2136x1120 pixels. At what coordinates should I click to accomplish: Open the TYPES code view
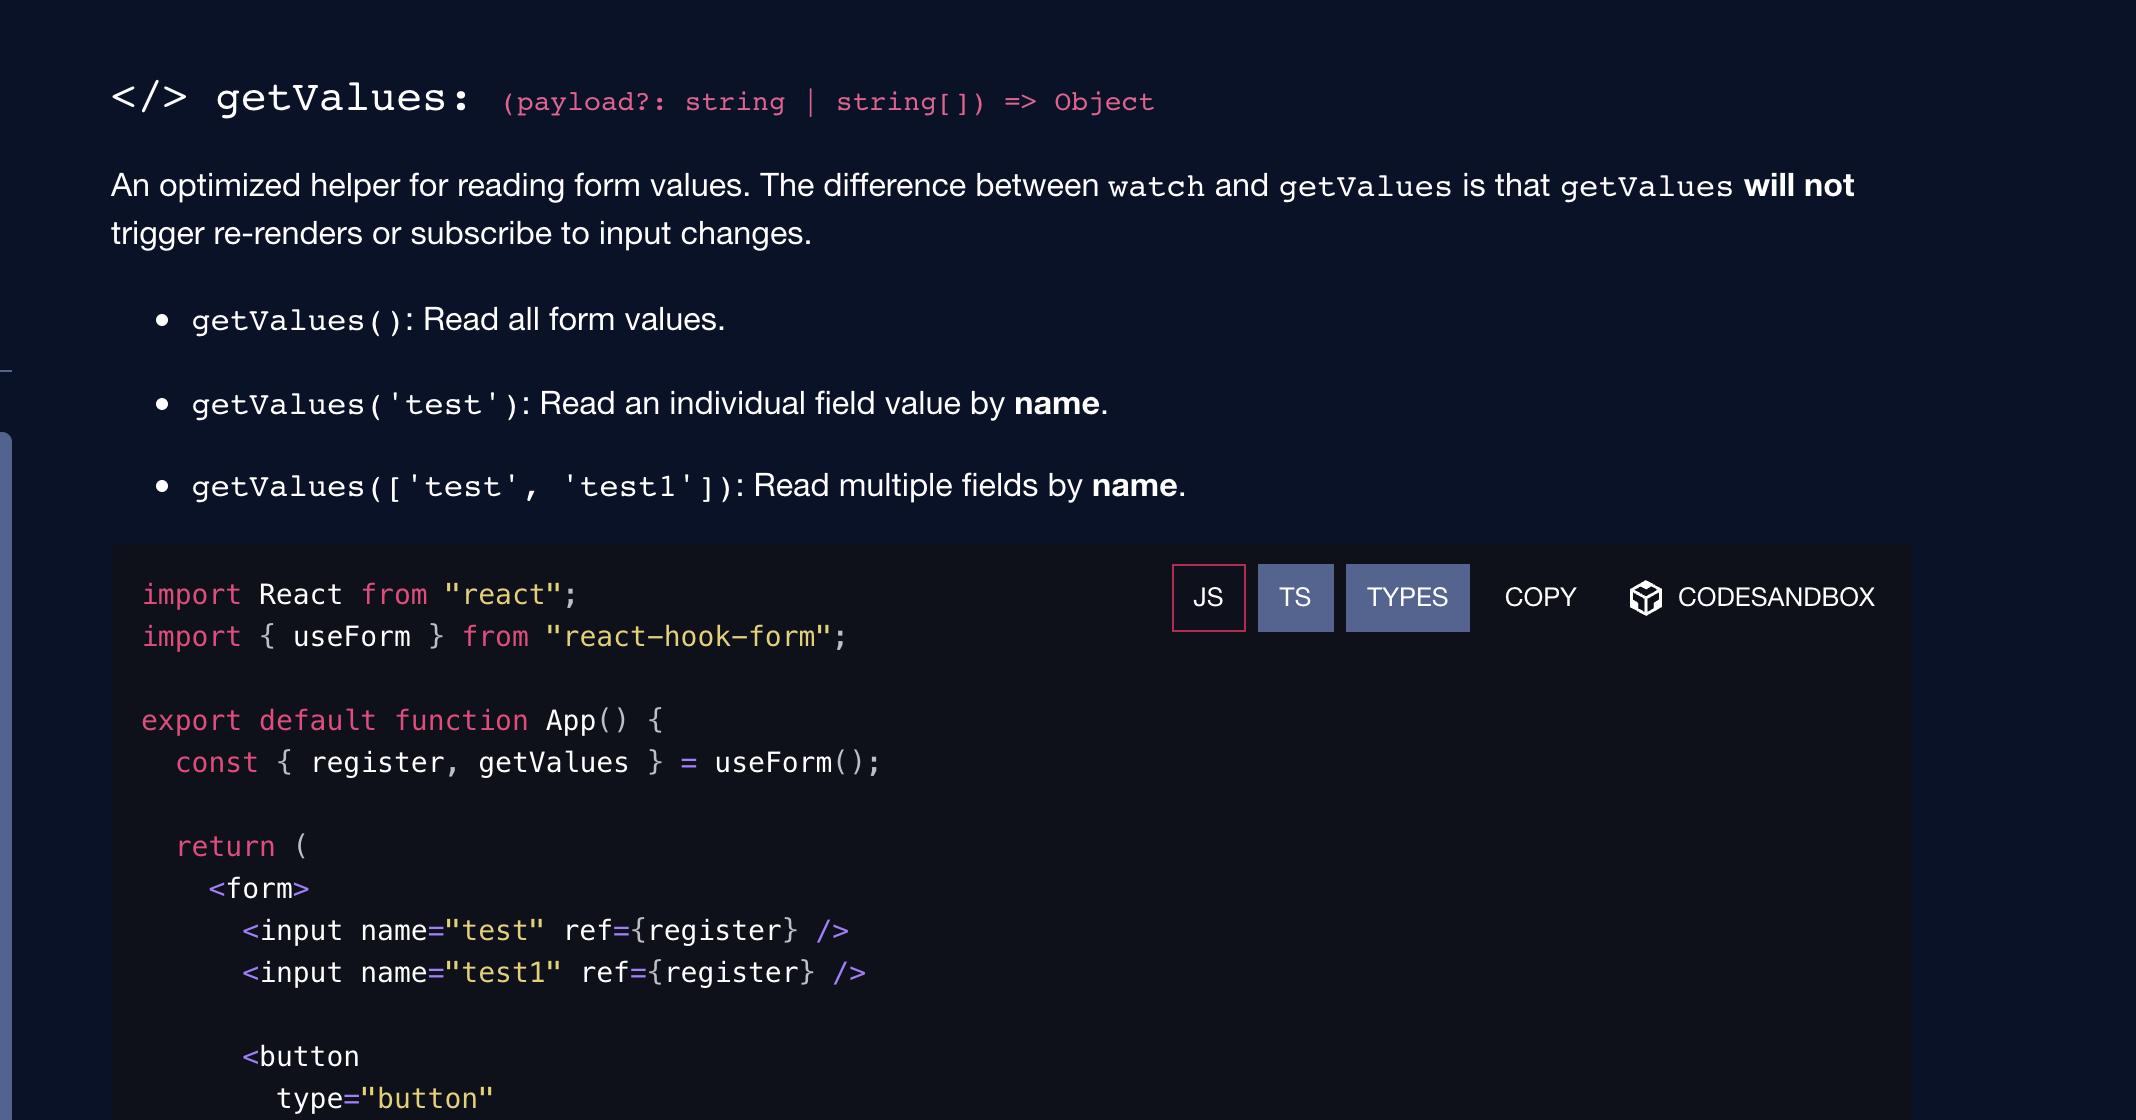[1407, 597]
